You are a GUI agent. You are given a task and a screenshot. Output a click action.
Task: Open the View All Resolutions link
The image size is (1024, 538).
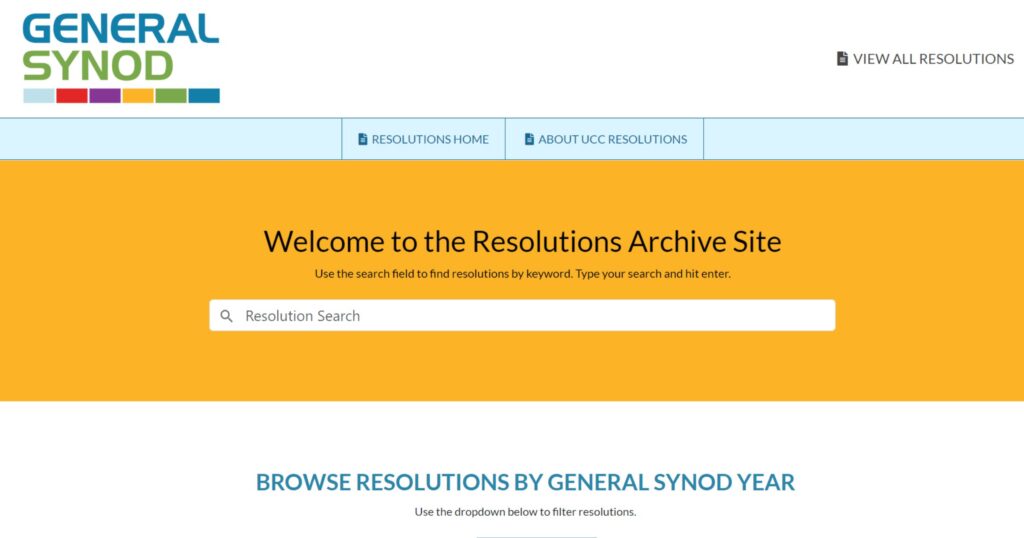coord(925,59)
